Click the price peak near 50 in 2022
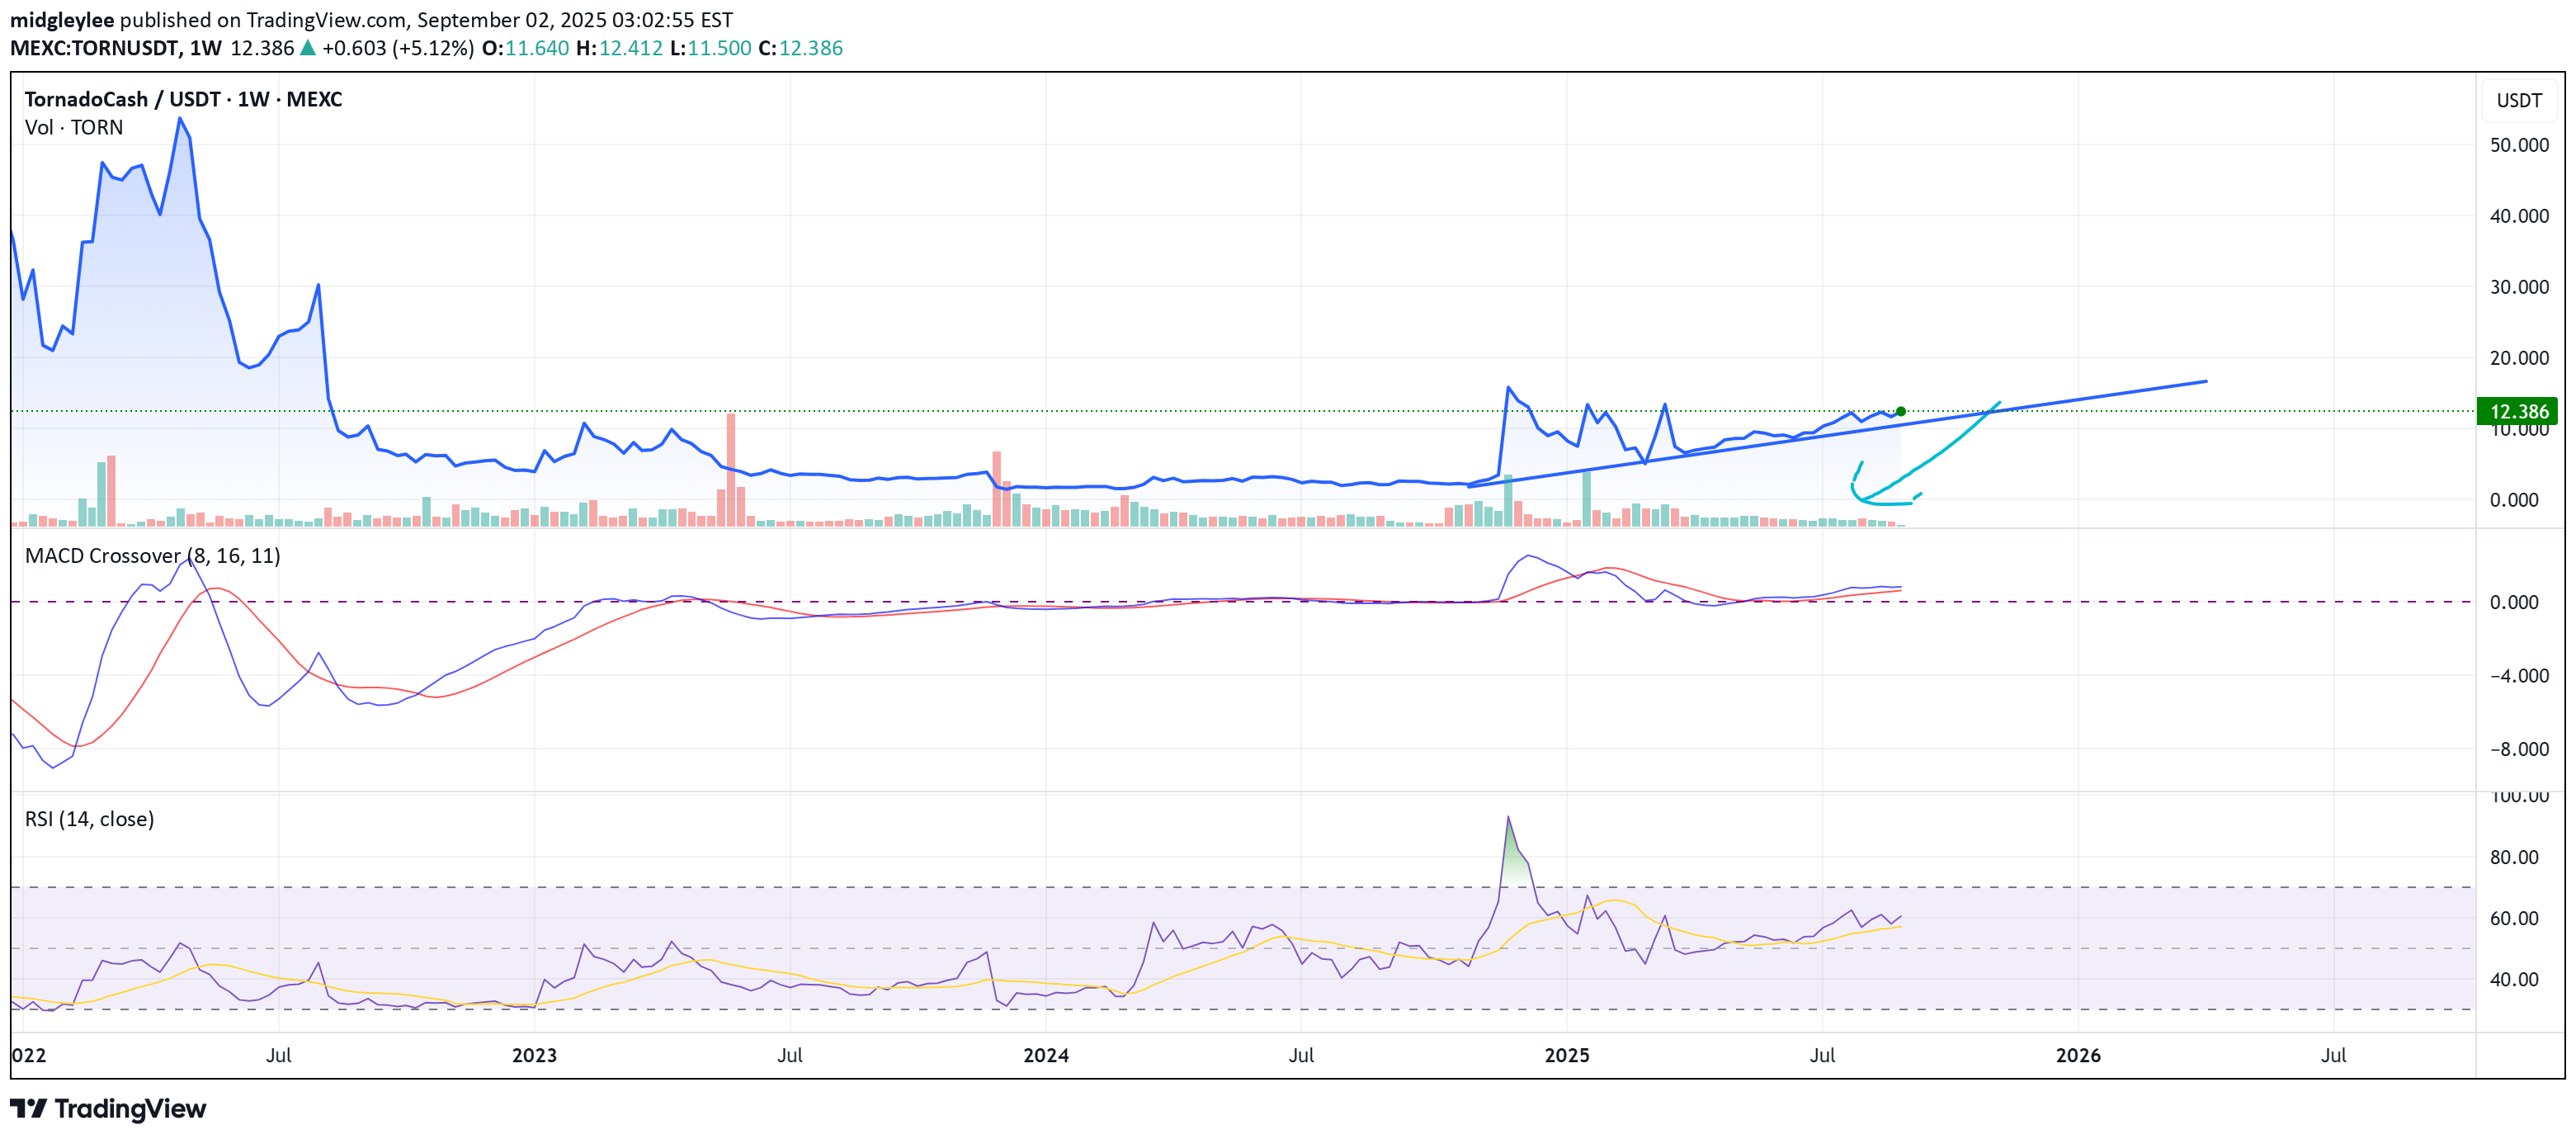 click(x=180, y=120)
